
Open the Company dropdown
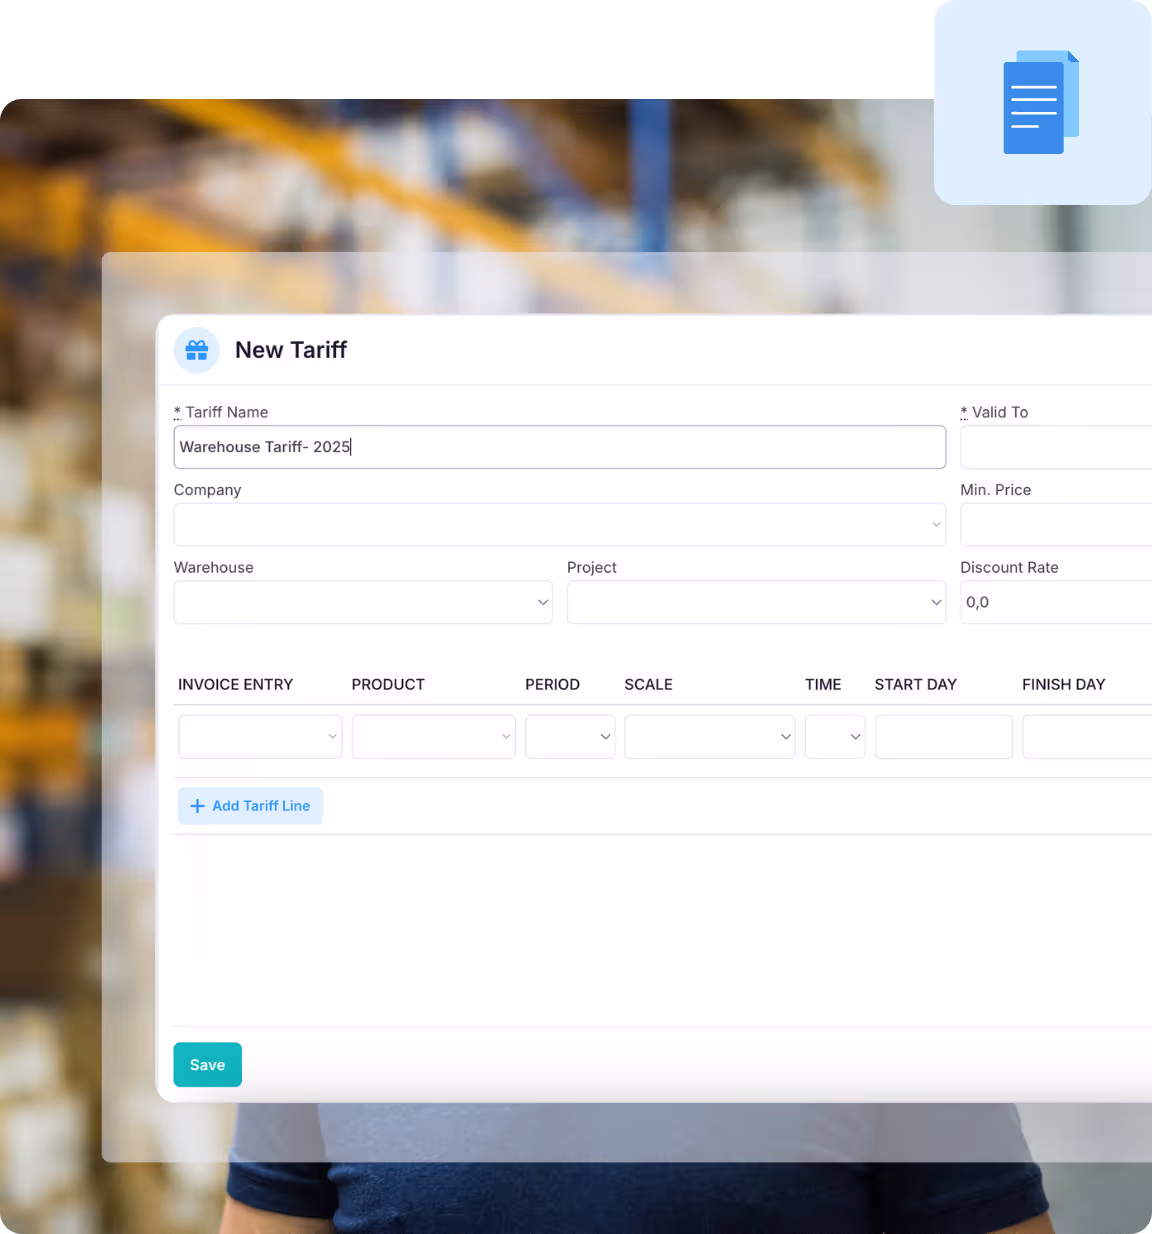(560, 525)
